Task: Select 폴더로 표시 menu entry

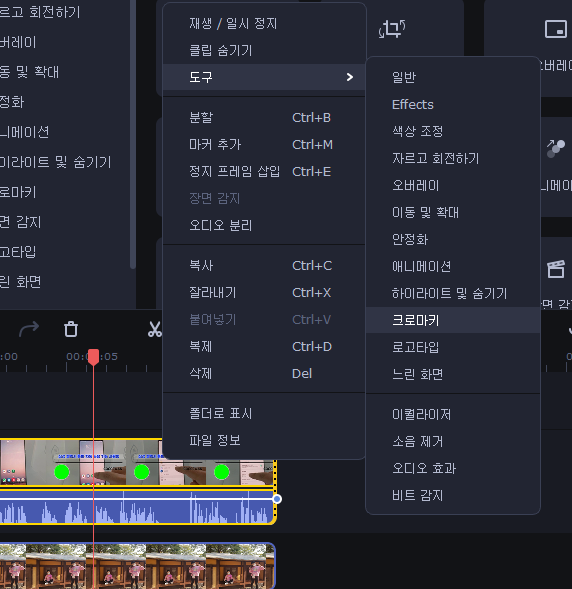Action: [264, 414]
